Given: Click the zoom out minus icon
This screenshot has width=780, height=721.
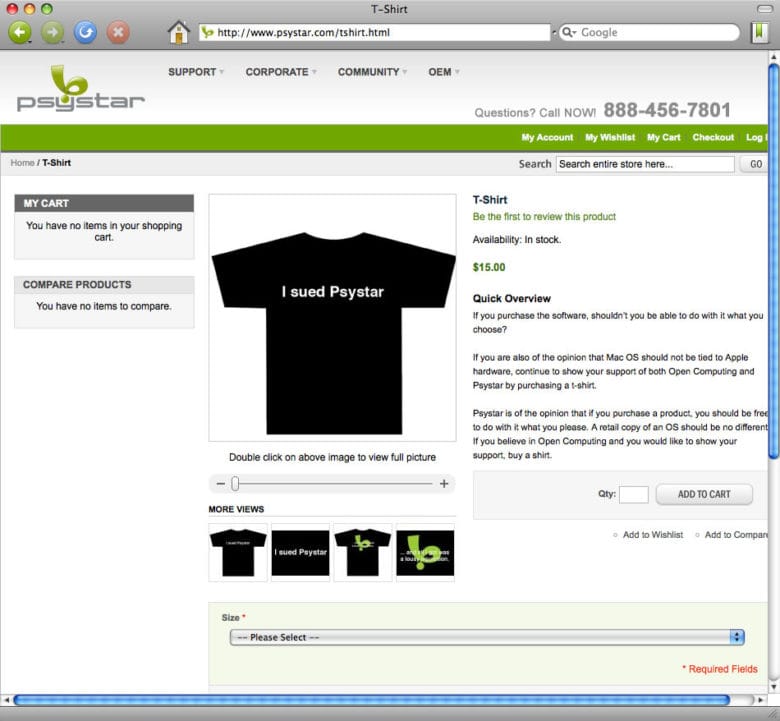Looking at the screenshot, I should click(x=221, y=484).
